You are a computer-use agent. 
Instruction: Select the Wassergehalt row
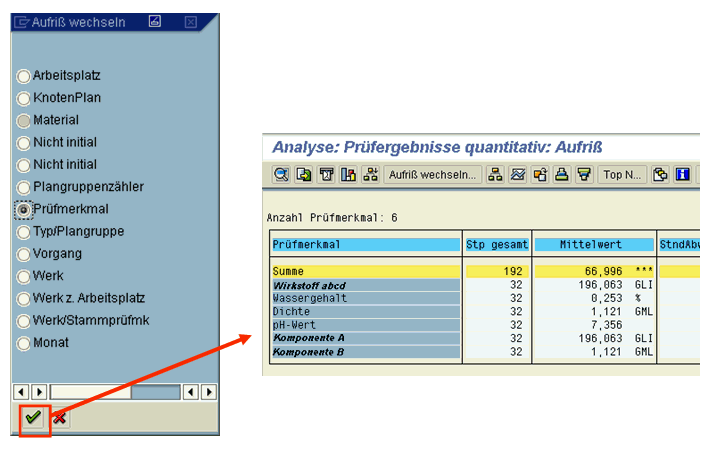(366, 298)
